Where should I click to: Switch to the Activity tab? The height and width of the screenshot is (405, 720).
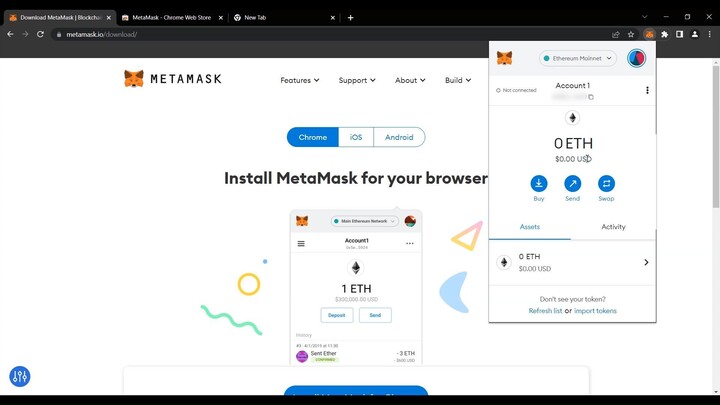pos(613,227)
